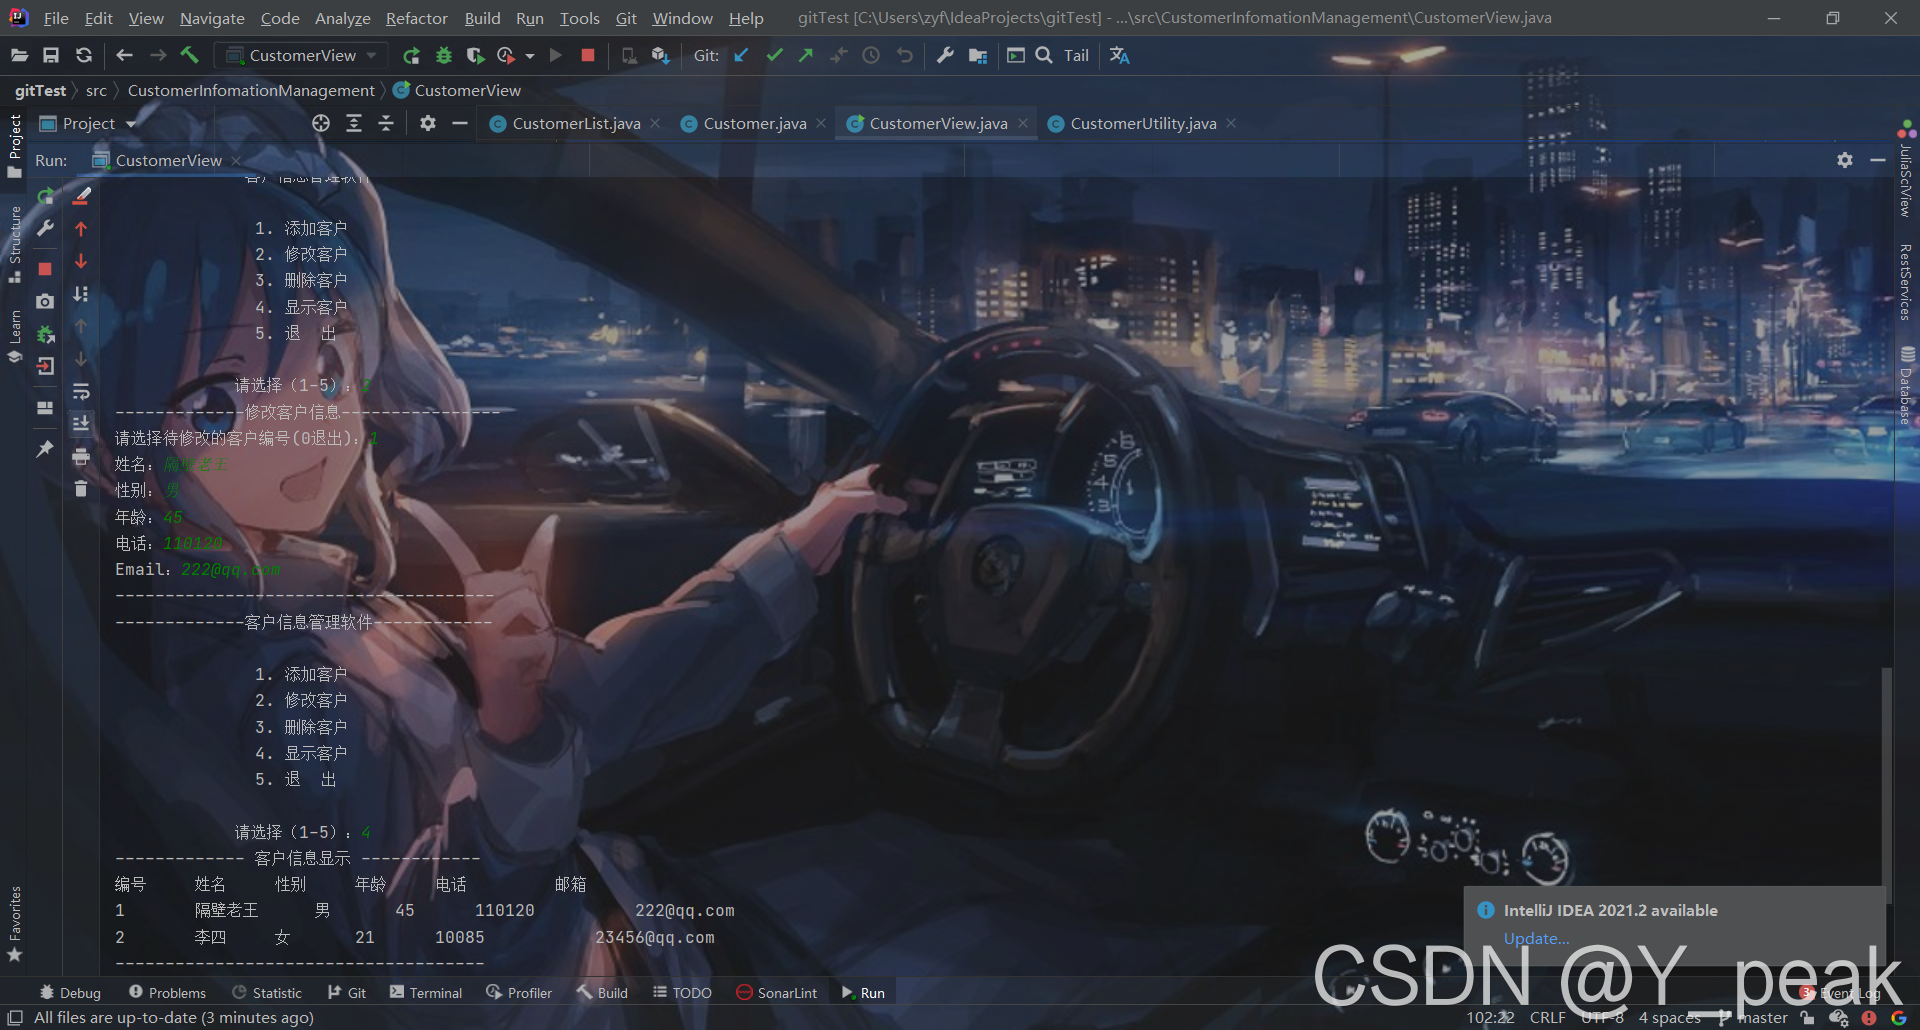Click the Tail toolbar button

[1076, 56]
